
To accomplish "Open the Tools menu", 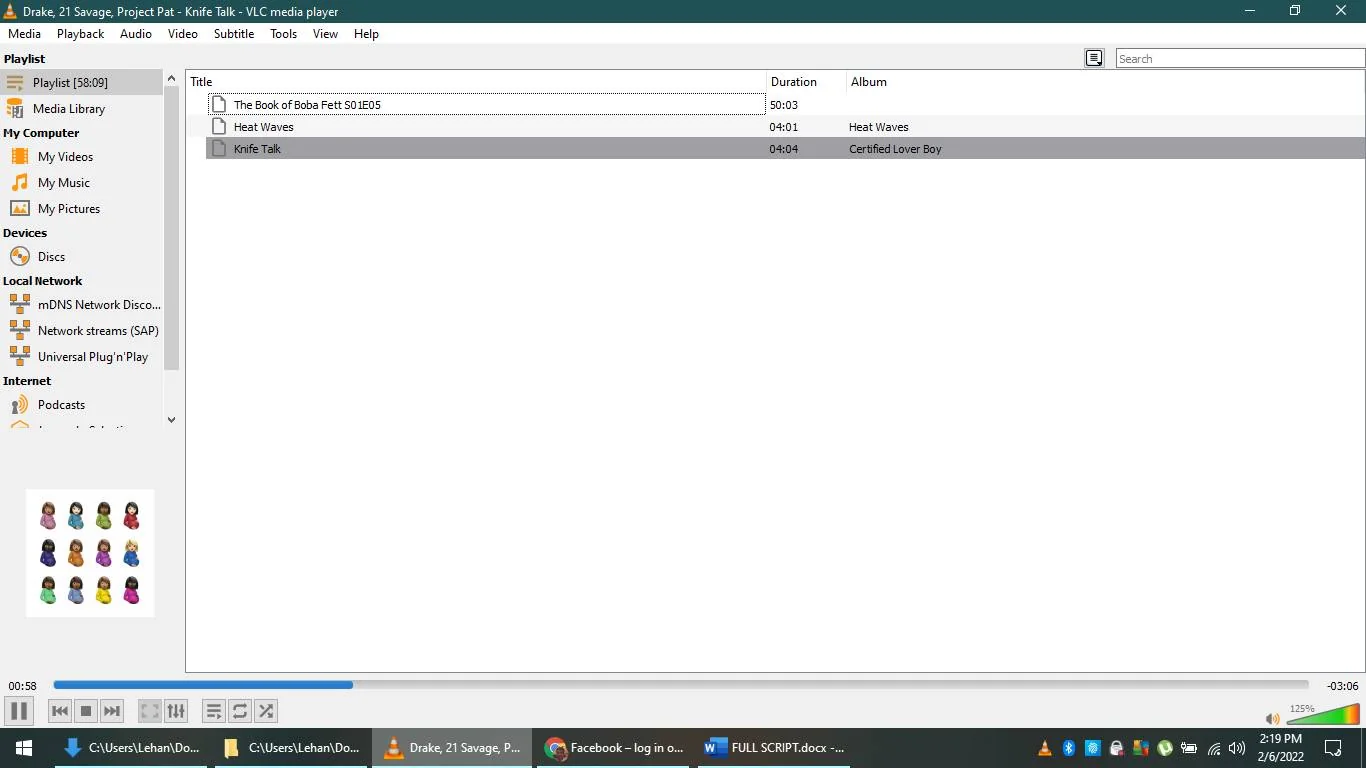I will [284, 33].
